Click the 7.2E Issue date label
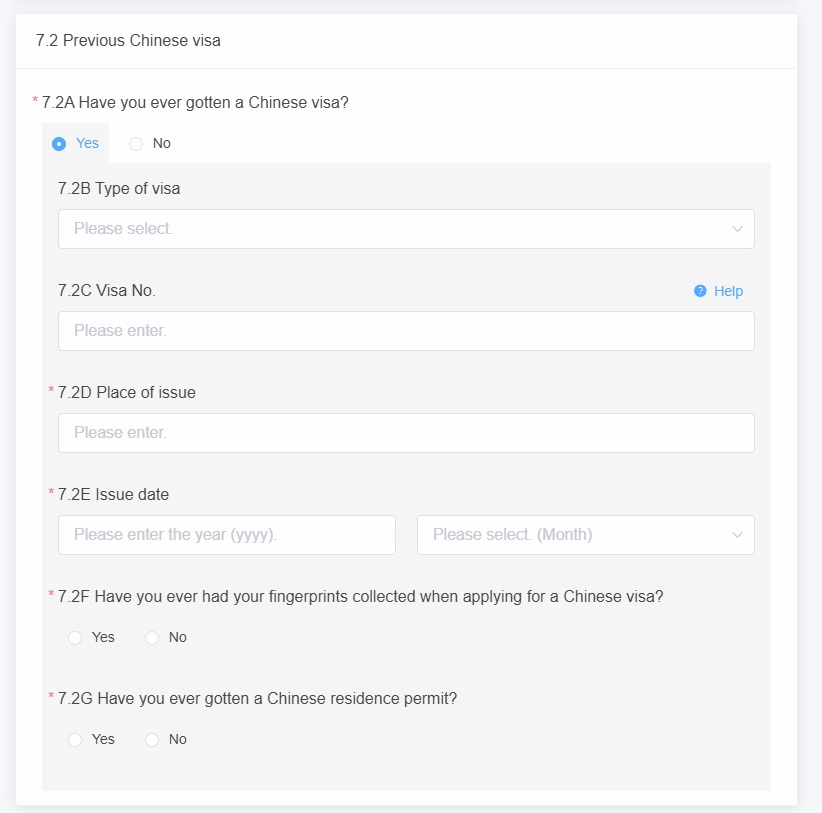This screenshot has height=813, width=822. click(x=113, y=494)
